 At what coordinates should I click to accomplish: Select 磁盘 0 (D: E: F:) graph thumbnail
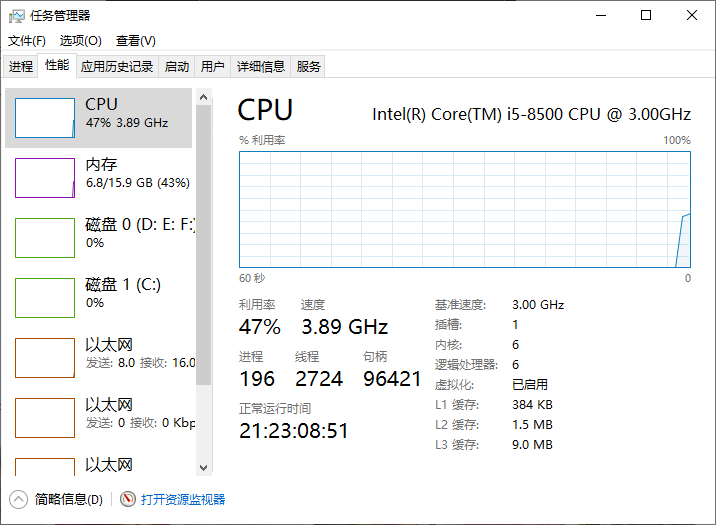[45, 238]
